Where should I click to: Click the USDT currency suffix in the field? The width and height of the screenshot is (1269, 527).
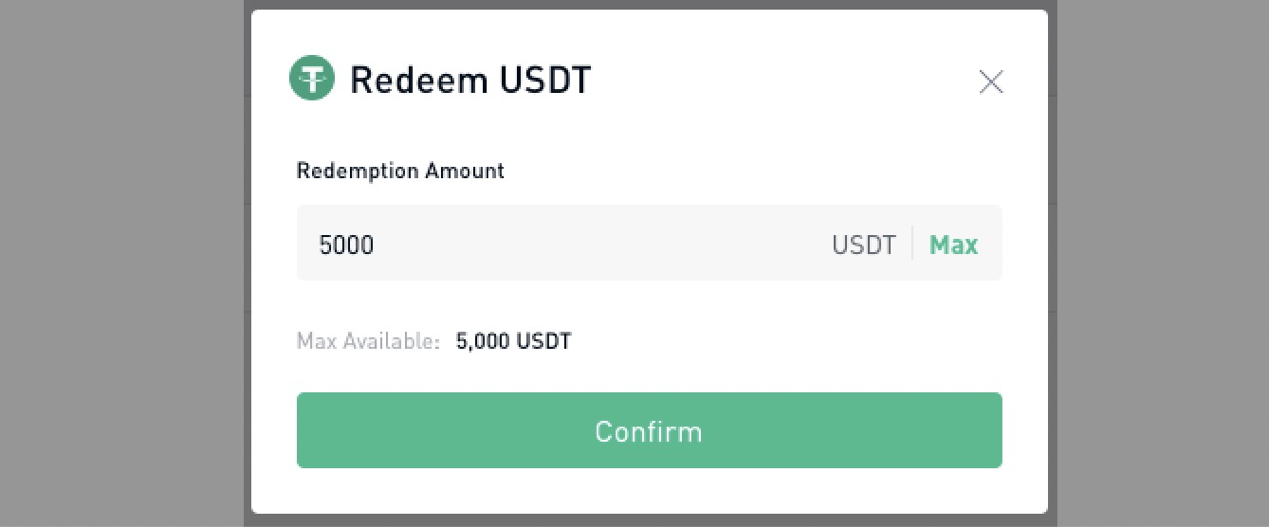[x=864, y=244]
